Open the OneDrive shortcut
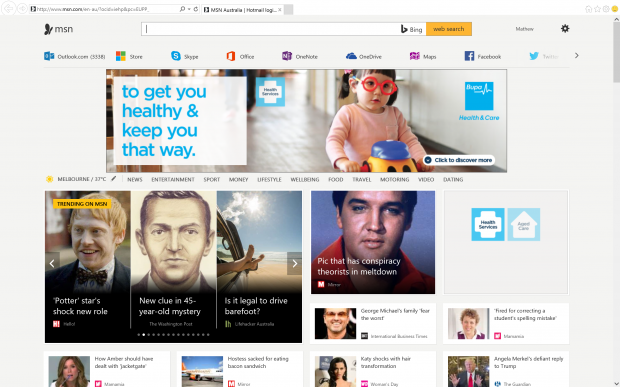Image resolution: width=620 pixels, height=387 pixels. pos(364,57)
